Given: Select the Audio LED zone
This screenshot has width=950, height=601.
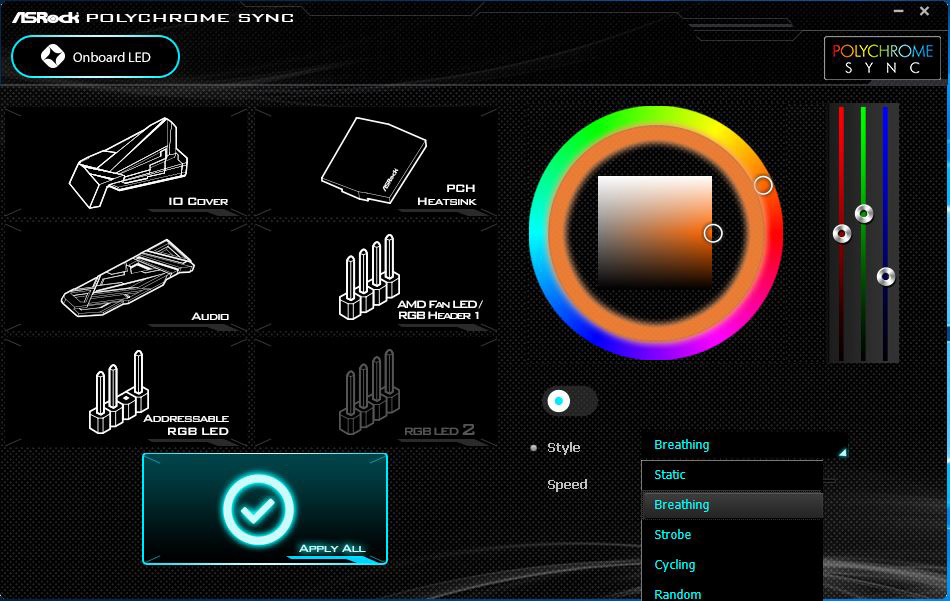Looking at the screenshot, I should [x=126, y=277].
